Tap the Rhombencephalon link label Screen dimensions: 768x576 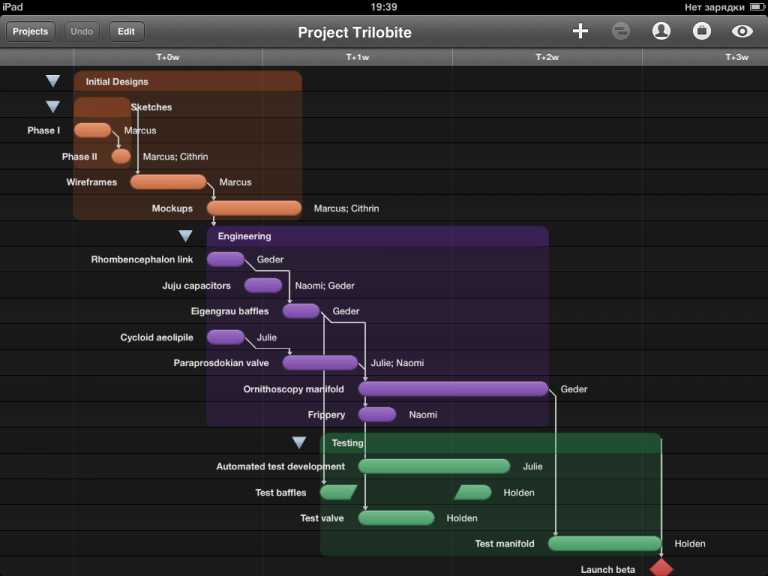(x=142, y=259)
